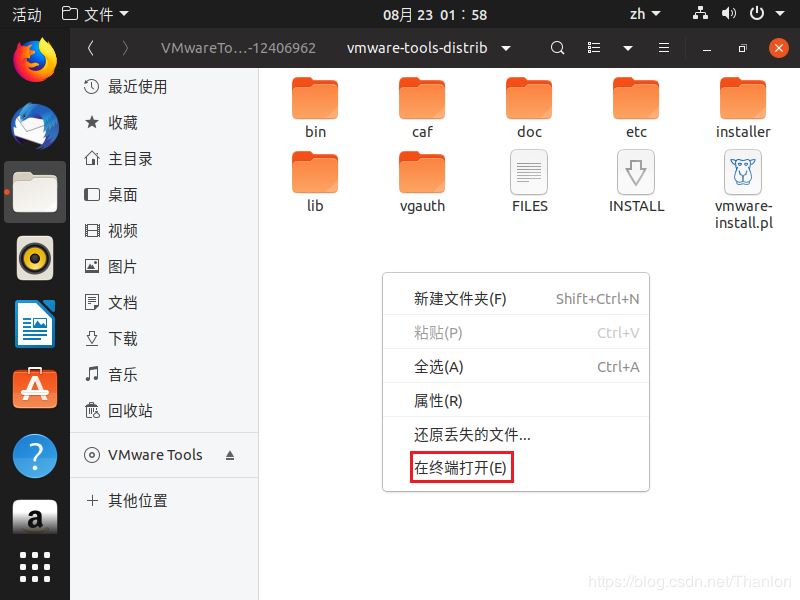800x600 pixels.
Task: Eject the VMware Tools disc
Action: pos(230,455)
